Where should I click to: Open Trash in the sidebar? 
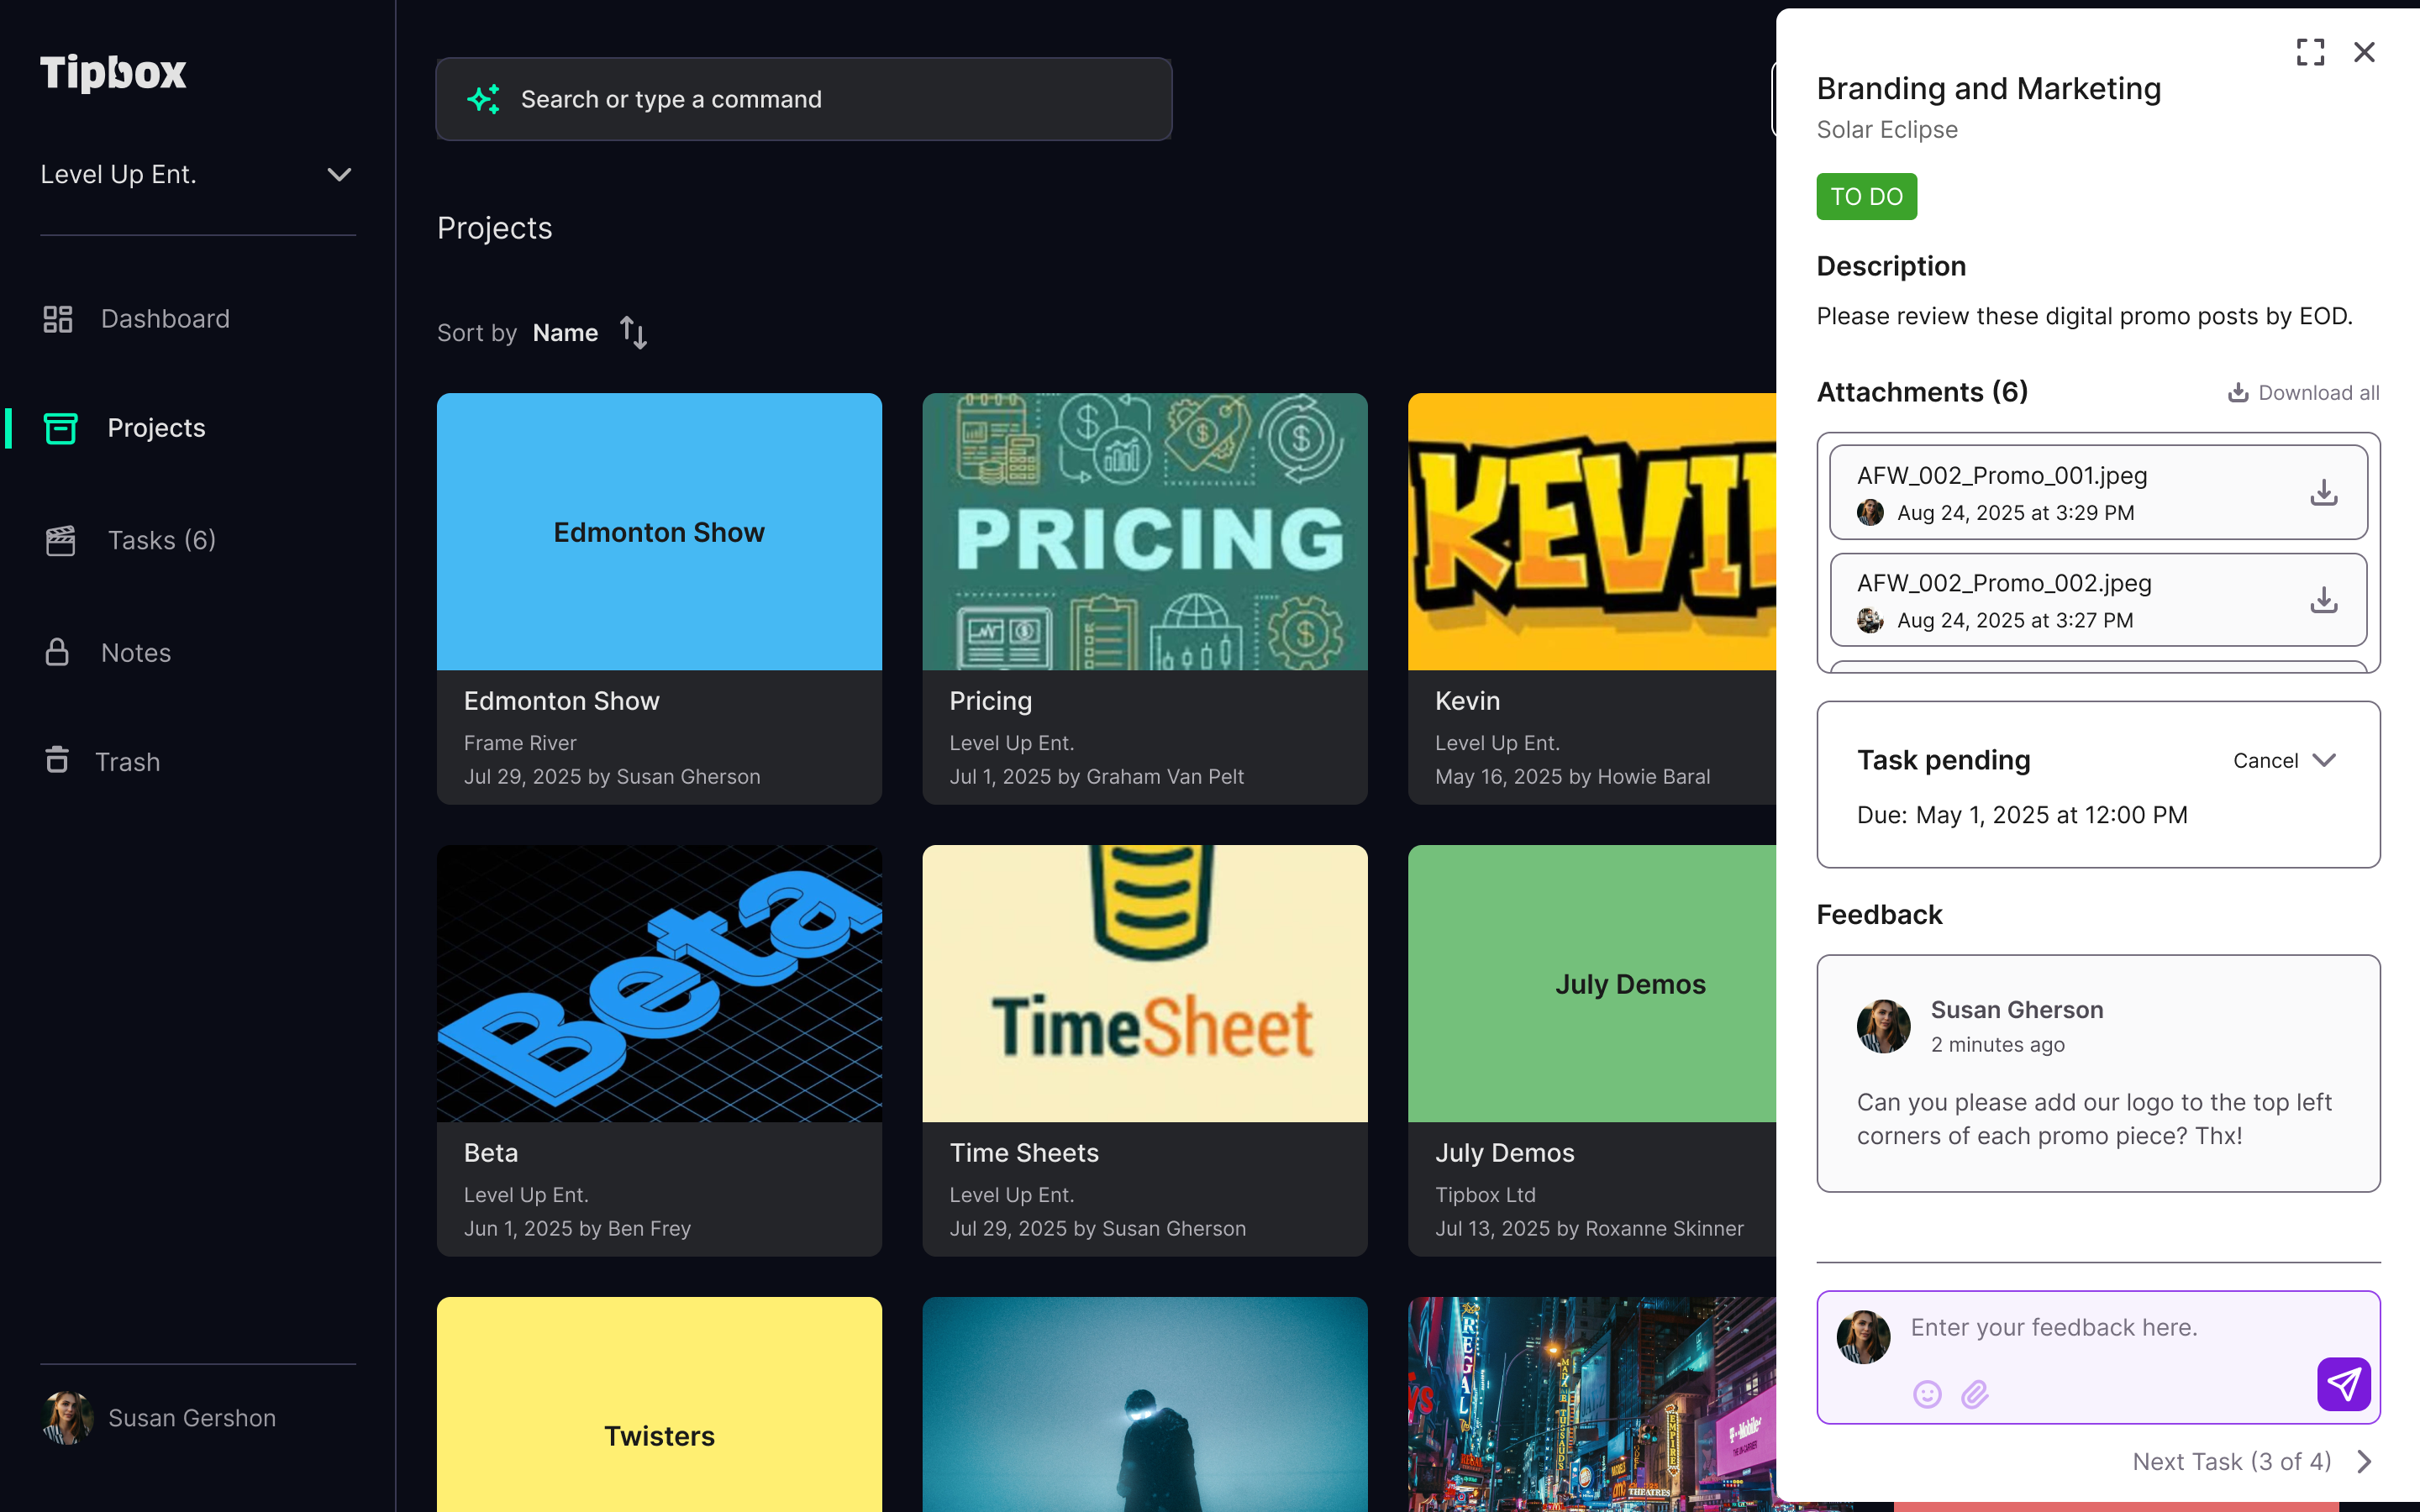[102, 761]
